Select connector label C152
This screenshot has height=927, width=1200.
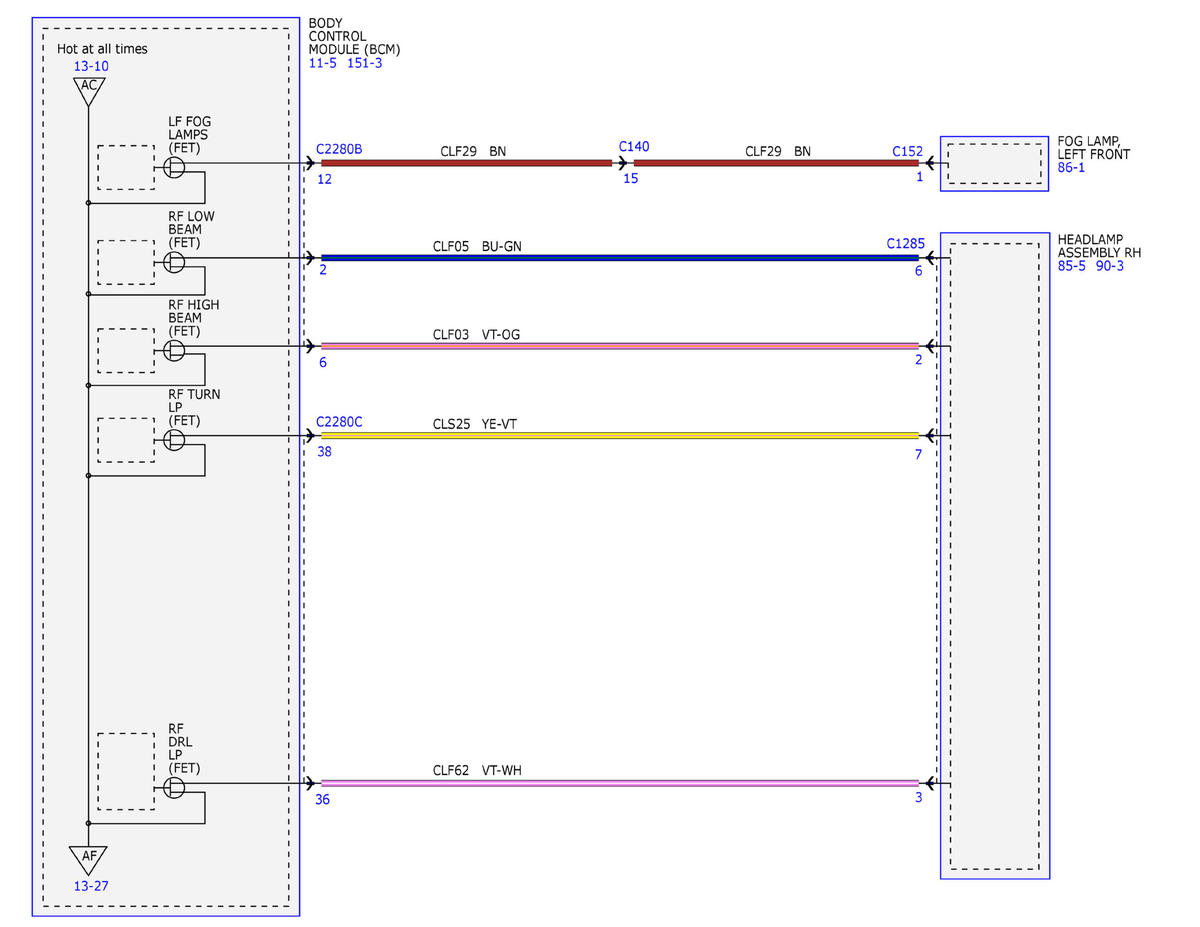coord(908,152)
